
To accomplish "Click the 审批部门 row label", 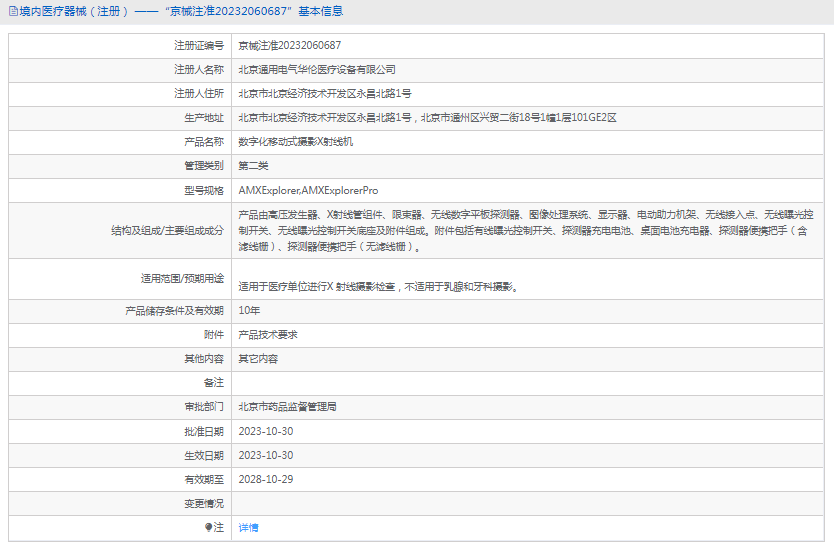I will pos(204,407).
